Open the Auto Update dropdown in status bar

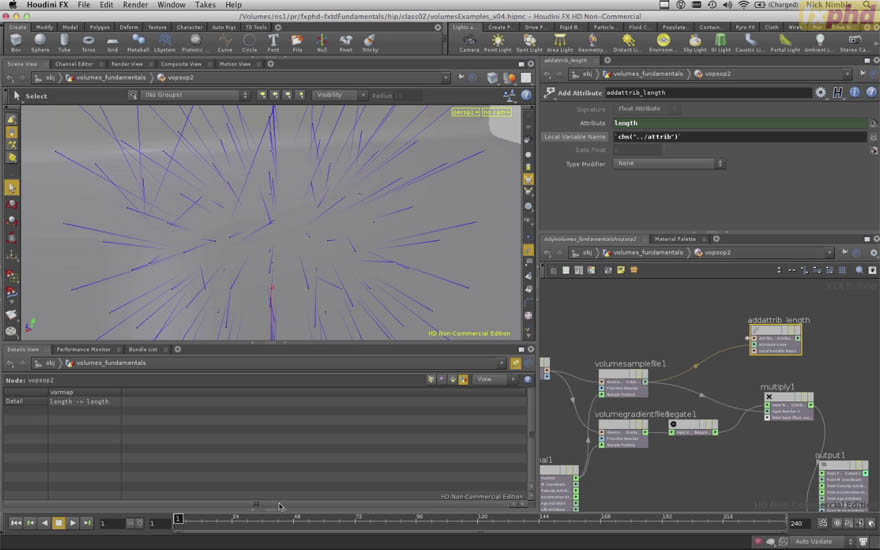tap(823, 541)
